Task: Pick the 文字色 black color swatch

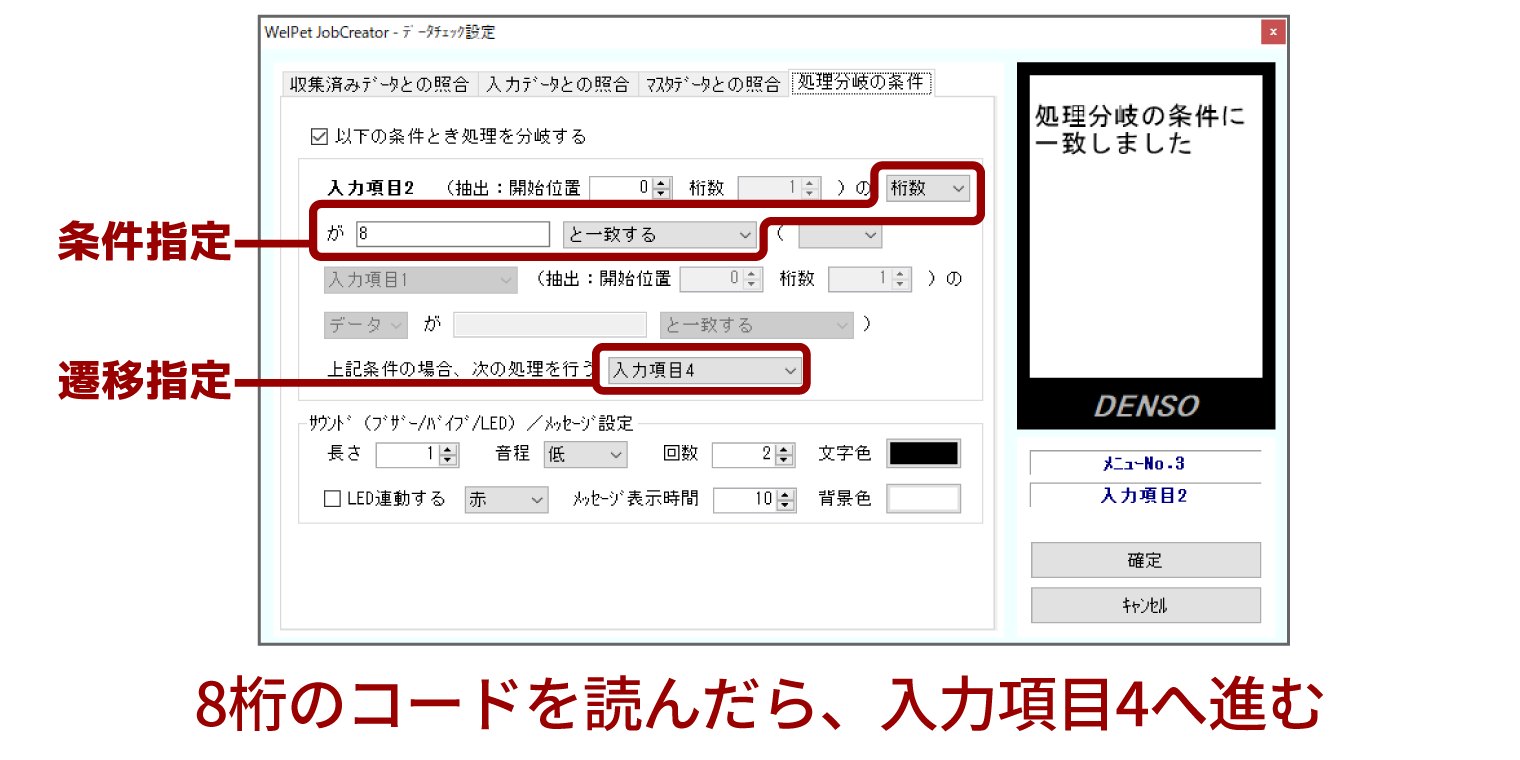Action: coord(924,454)
